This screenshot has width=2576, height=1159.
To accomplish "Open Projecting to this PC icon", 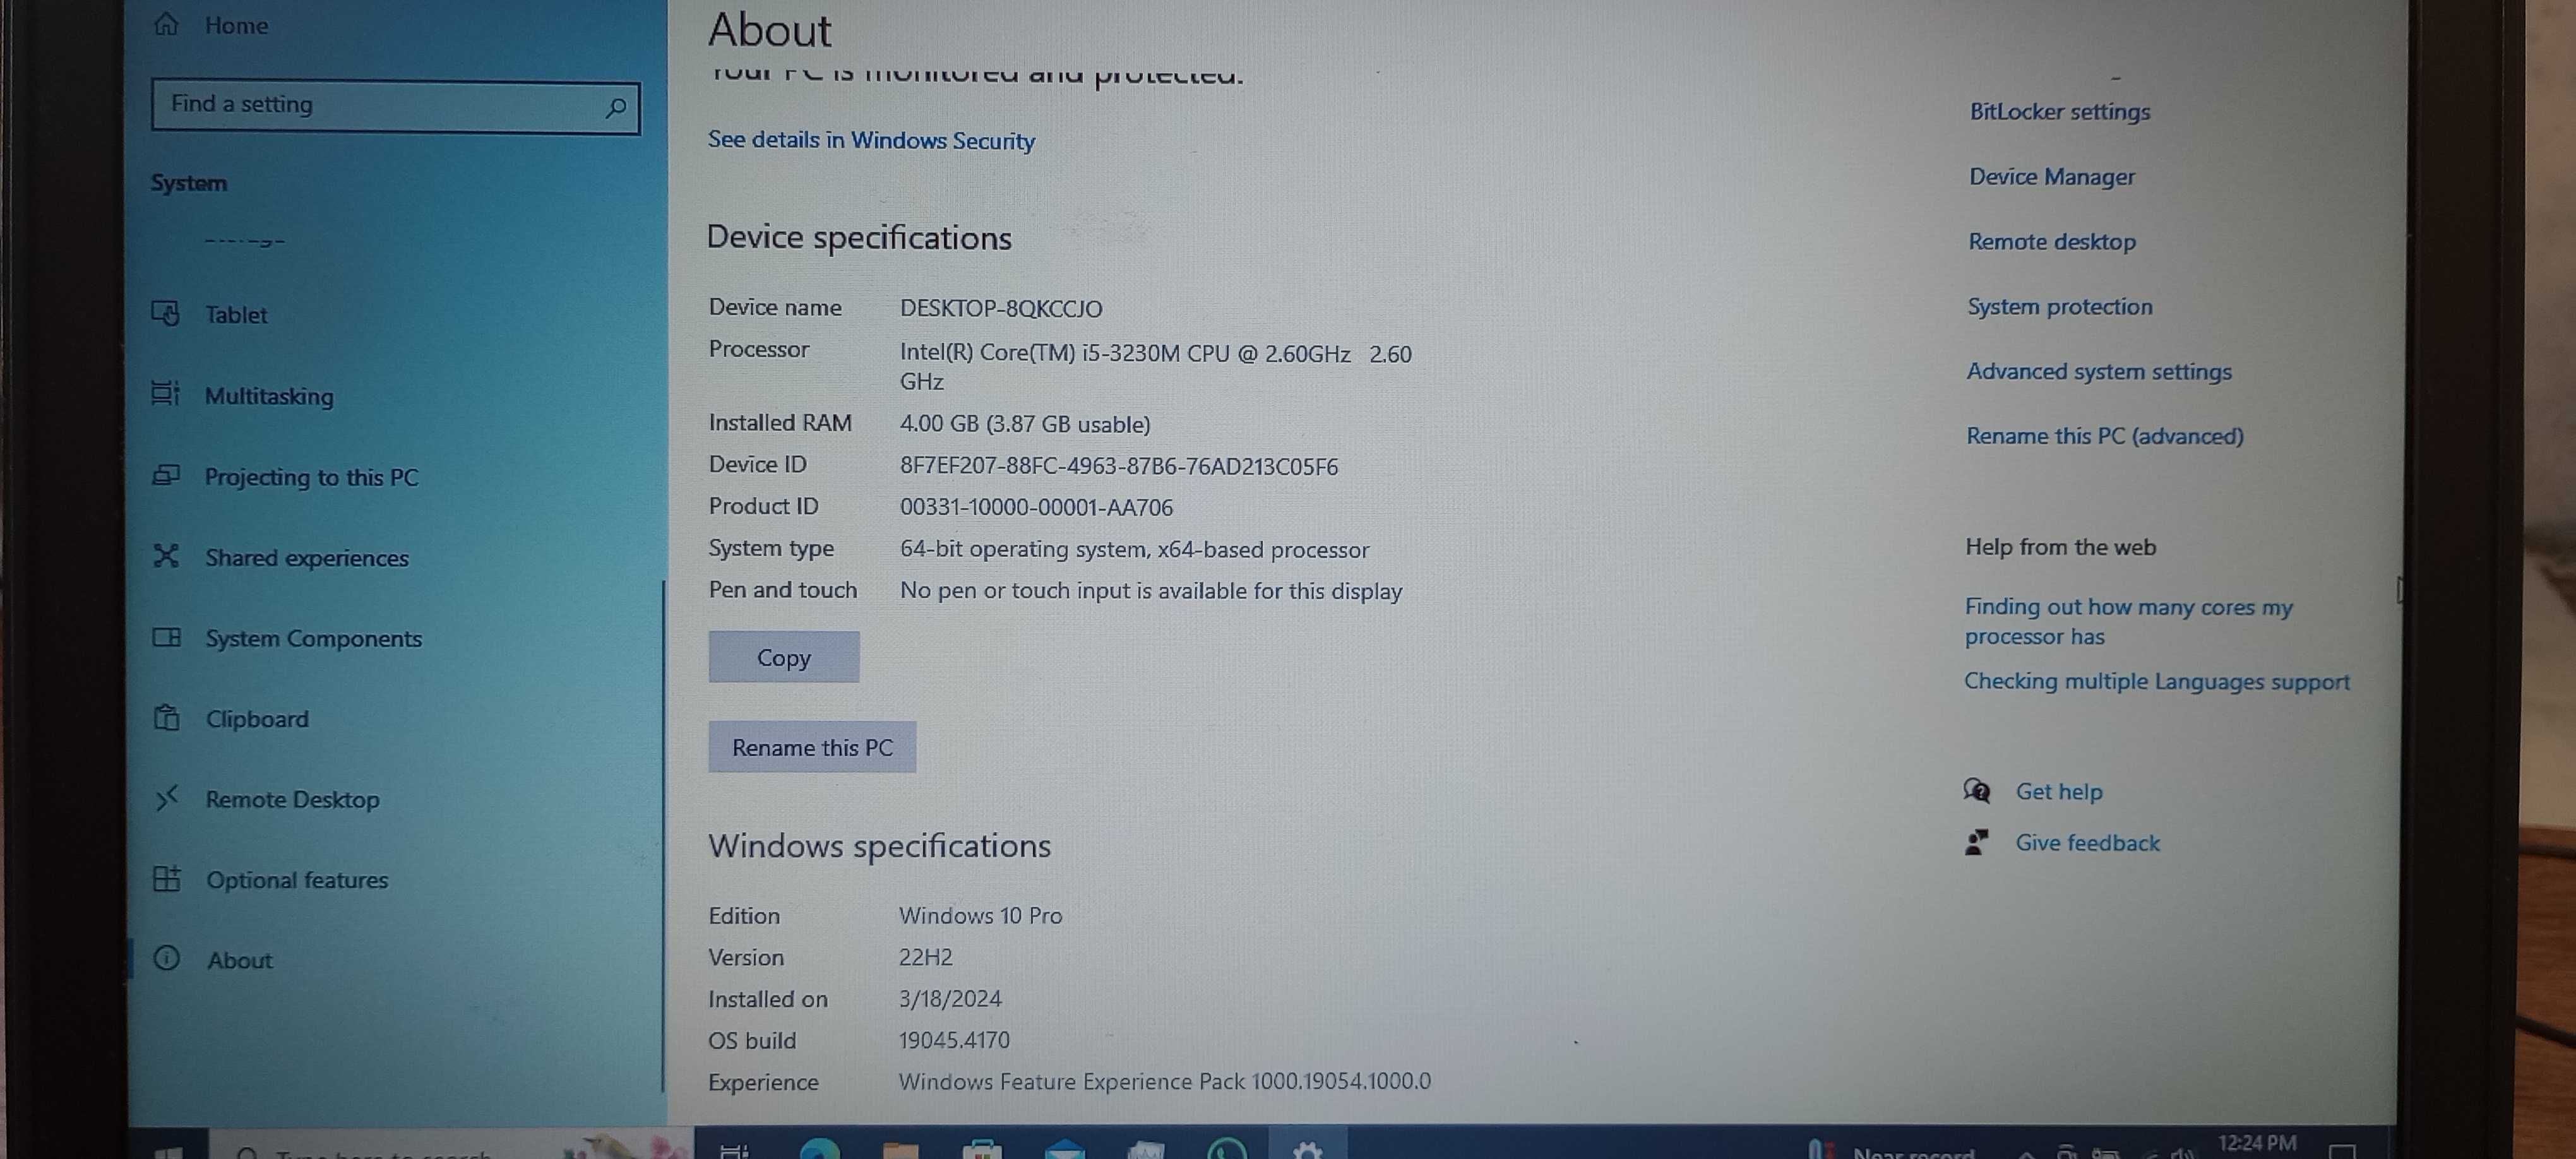I will coord(166,475).
